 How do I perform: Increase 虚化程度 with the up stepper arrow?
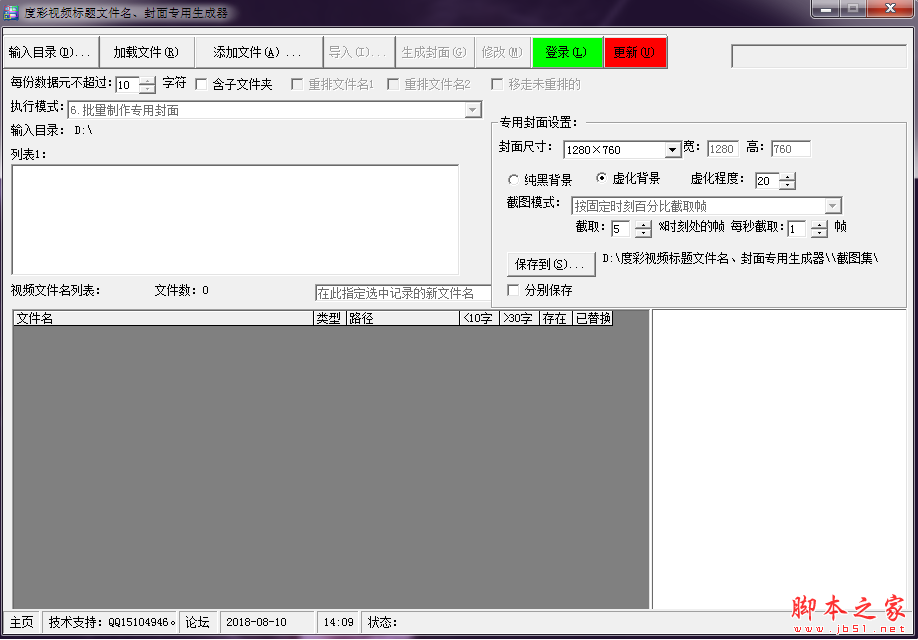tap(787, 177)
